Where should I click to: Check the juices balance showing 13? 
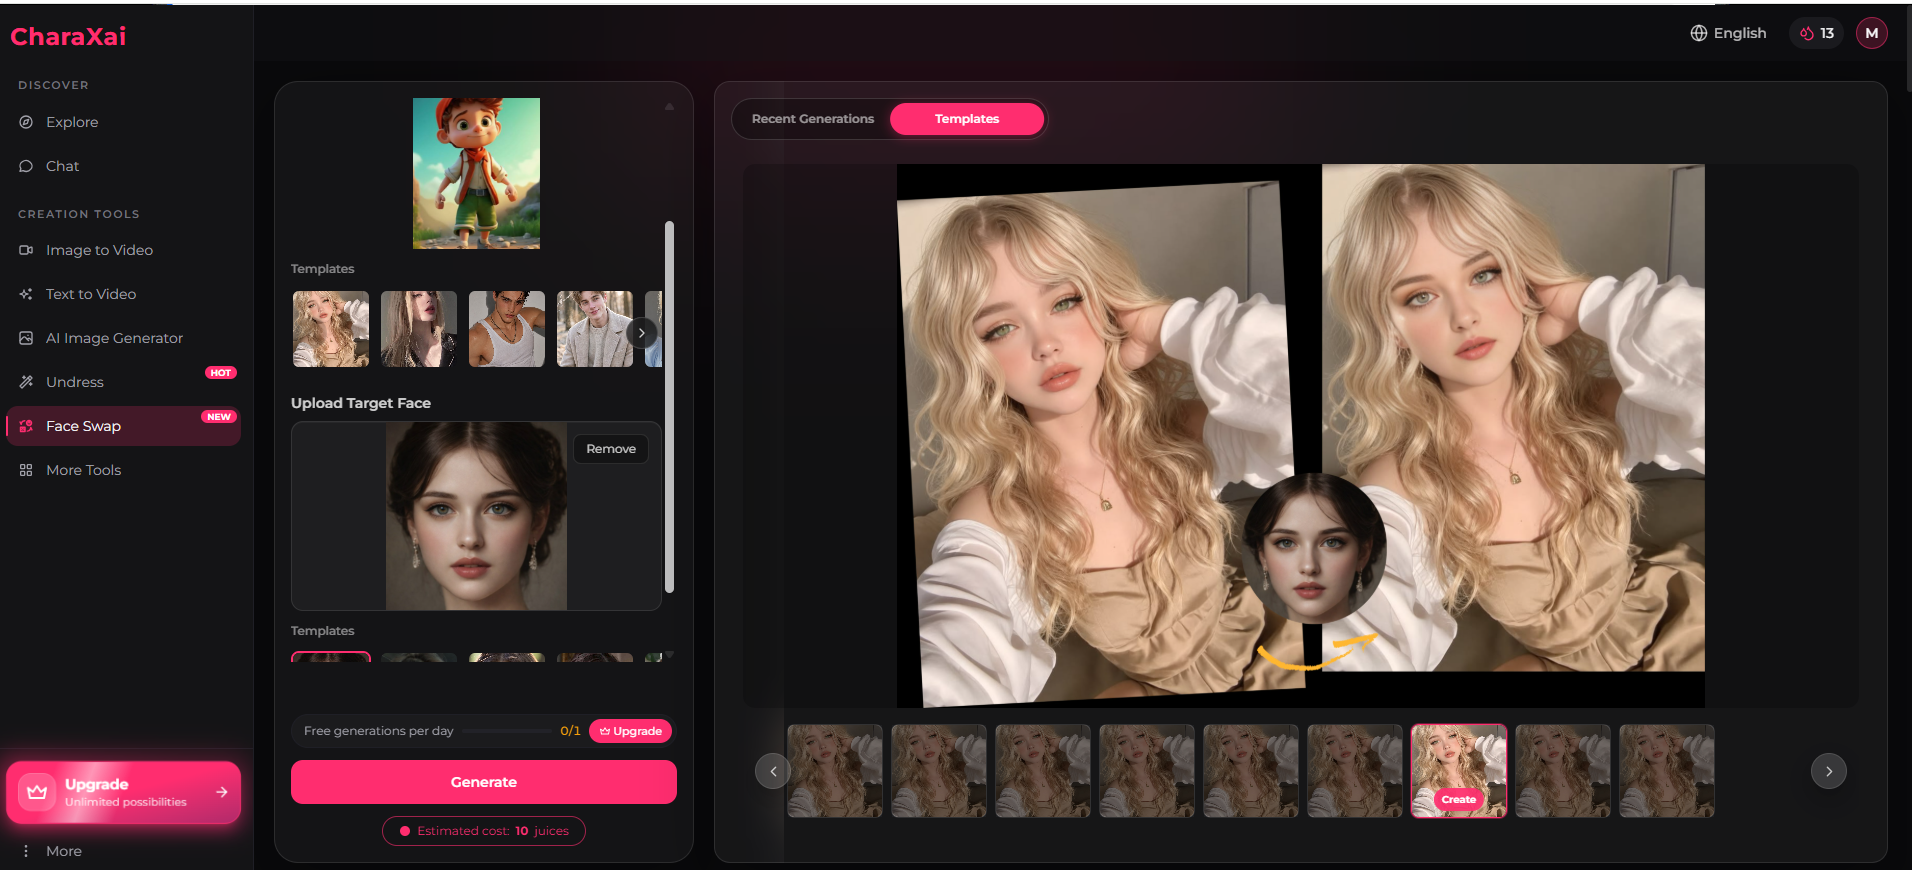1816,33
